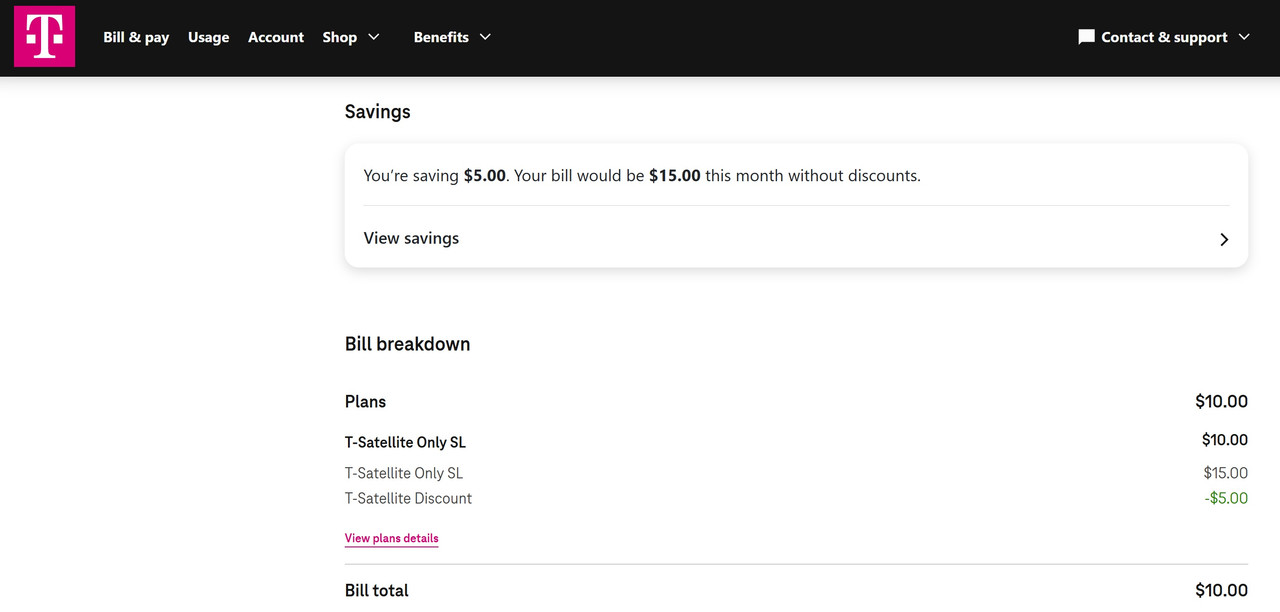Select Account in the top navigation
The width and height of the screenshot is (1280, 612).
pyautogui.click(x=276, y=37)
